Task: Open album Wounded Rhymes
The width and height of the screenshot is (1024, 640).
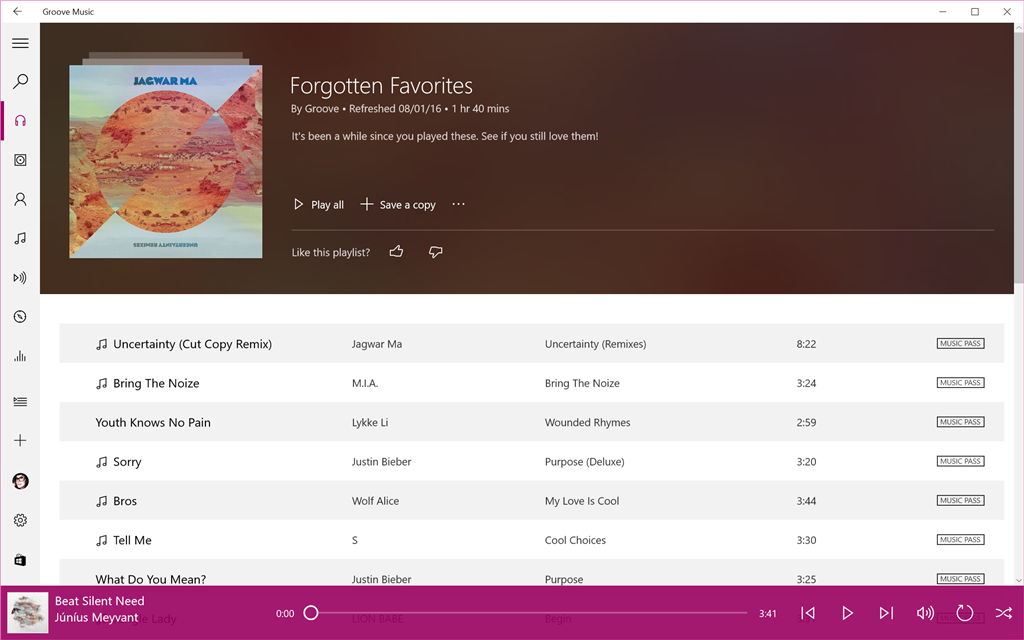Action: (x=588, y=423)
